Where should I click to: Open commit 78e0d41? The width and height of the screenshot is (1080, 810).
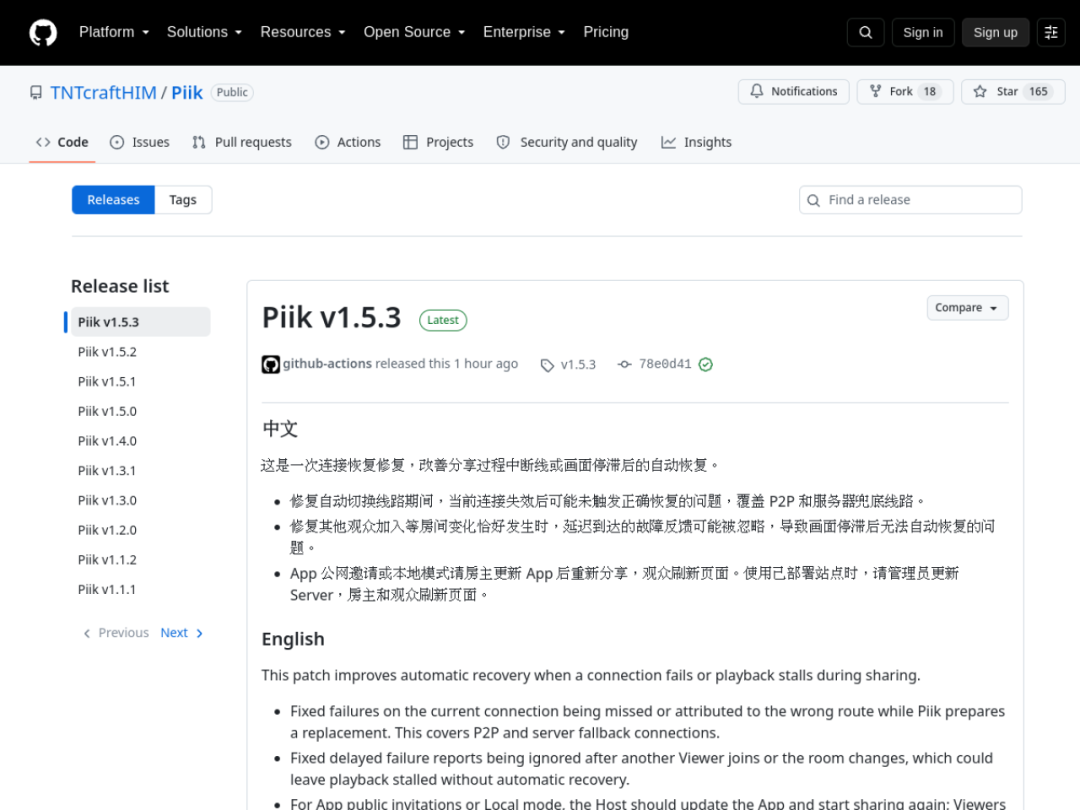(665, 364)
